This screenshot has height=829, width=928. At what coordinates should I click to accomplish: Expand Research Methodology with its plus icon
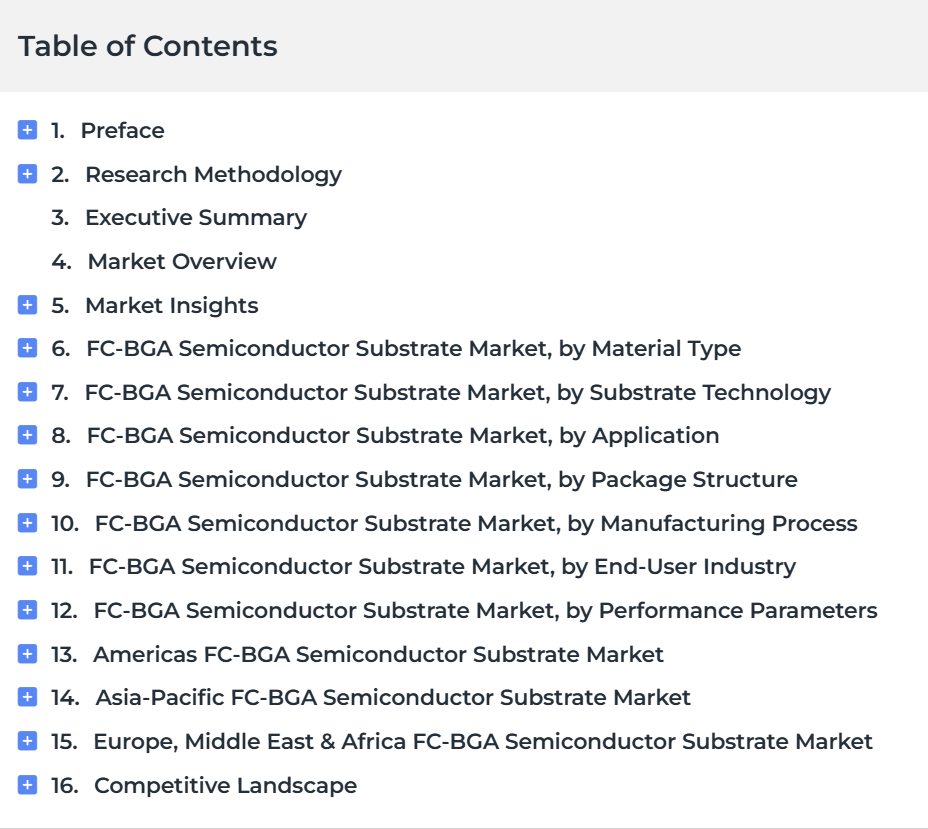tap(27, 174)
